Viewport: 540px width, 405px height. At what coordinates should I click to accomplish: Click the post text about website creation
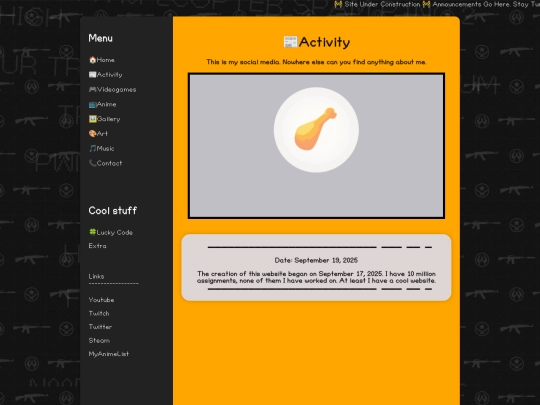[316, 277]
